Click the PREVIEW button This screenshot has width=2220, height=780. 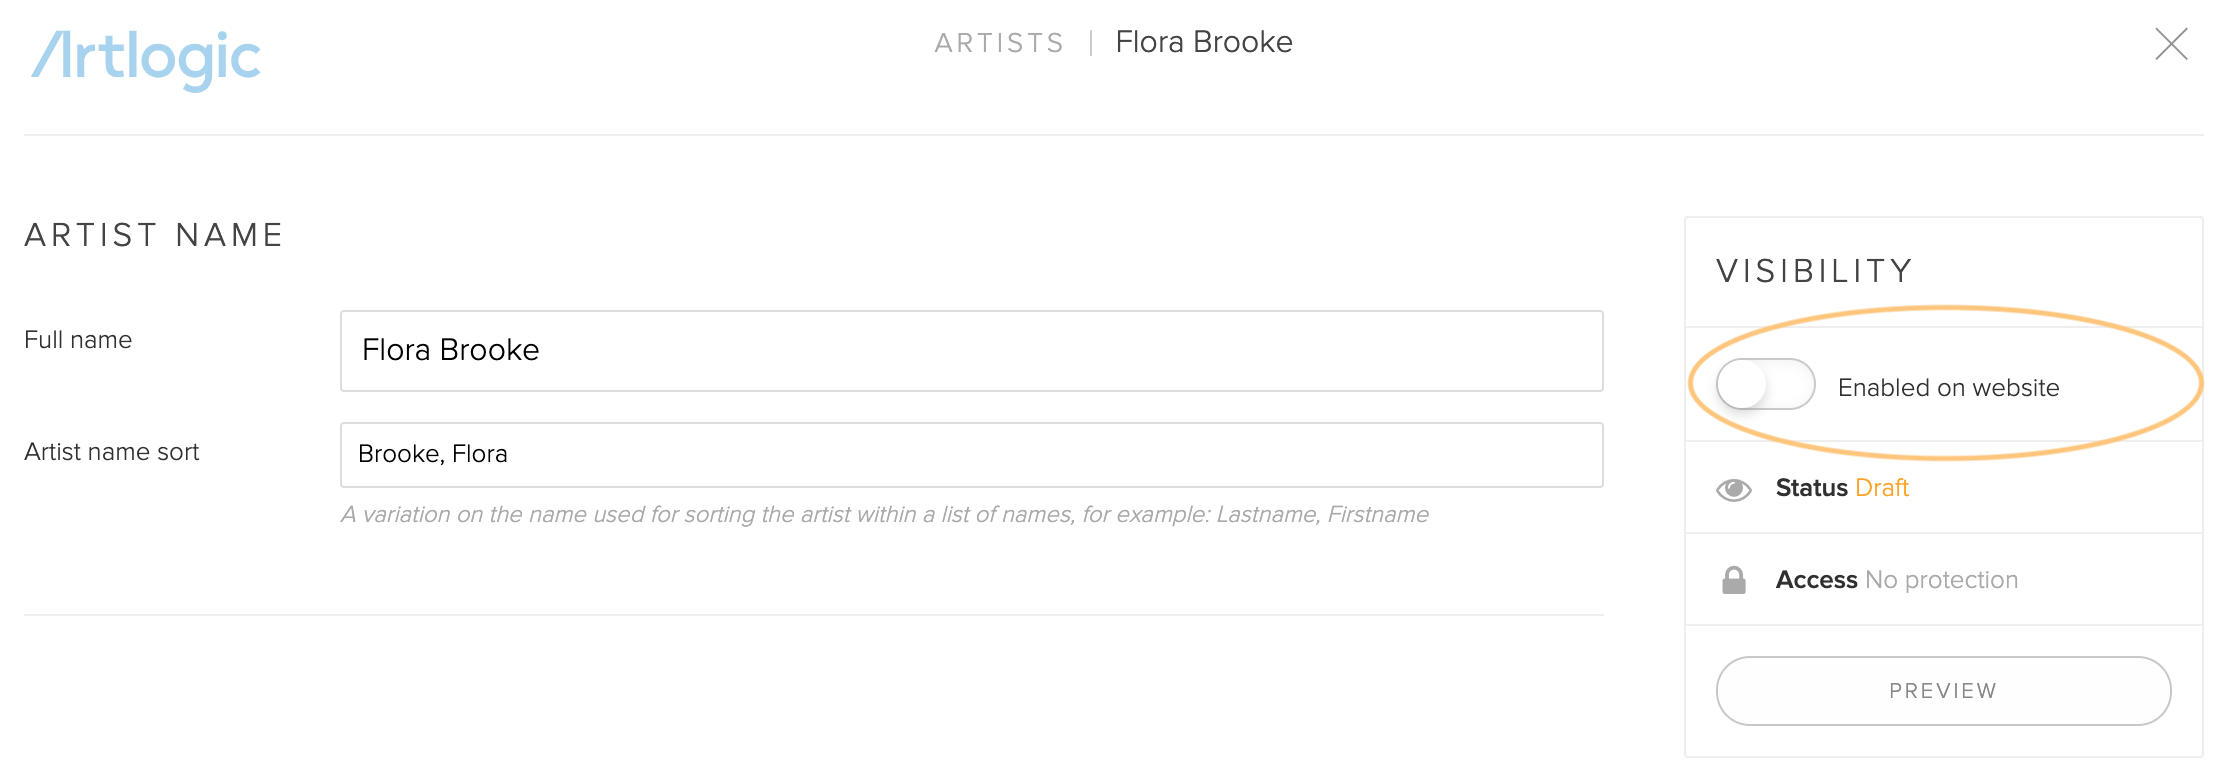click(x=1943, y=691)
